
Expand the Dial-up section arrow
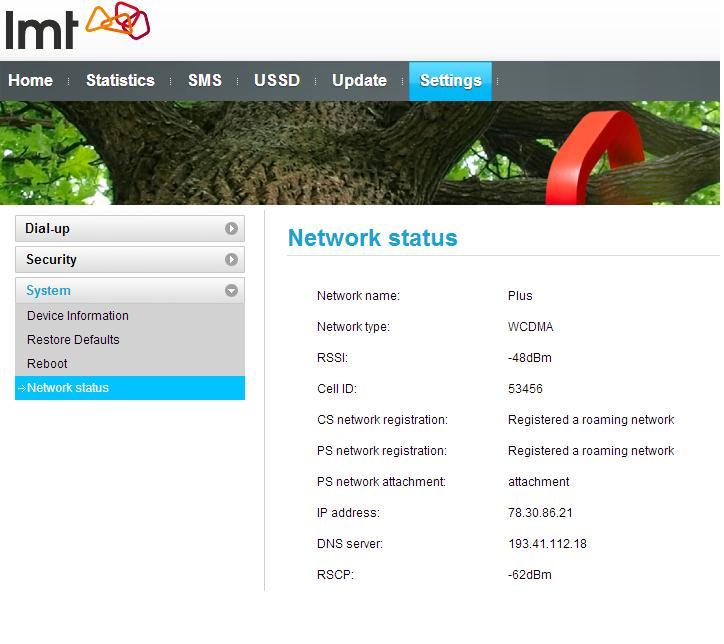click(231, 229)
